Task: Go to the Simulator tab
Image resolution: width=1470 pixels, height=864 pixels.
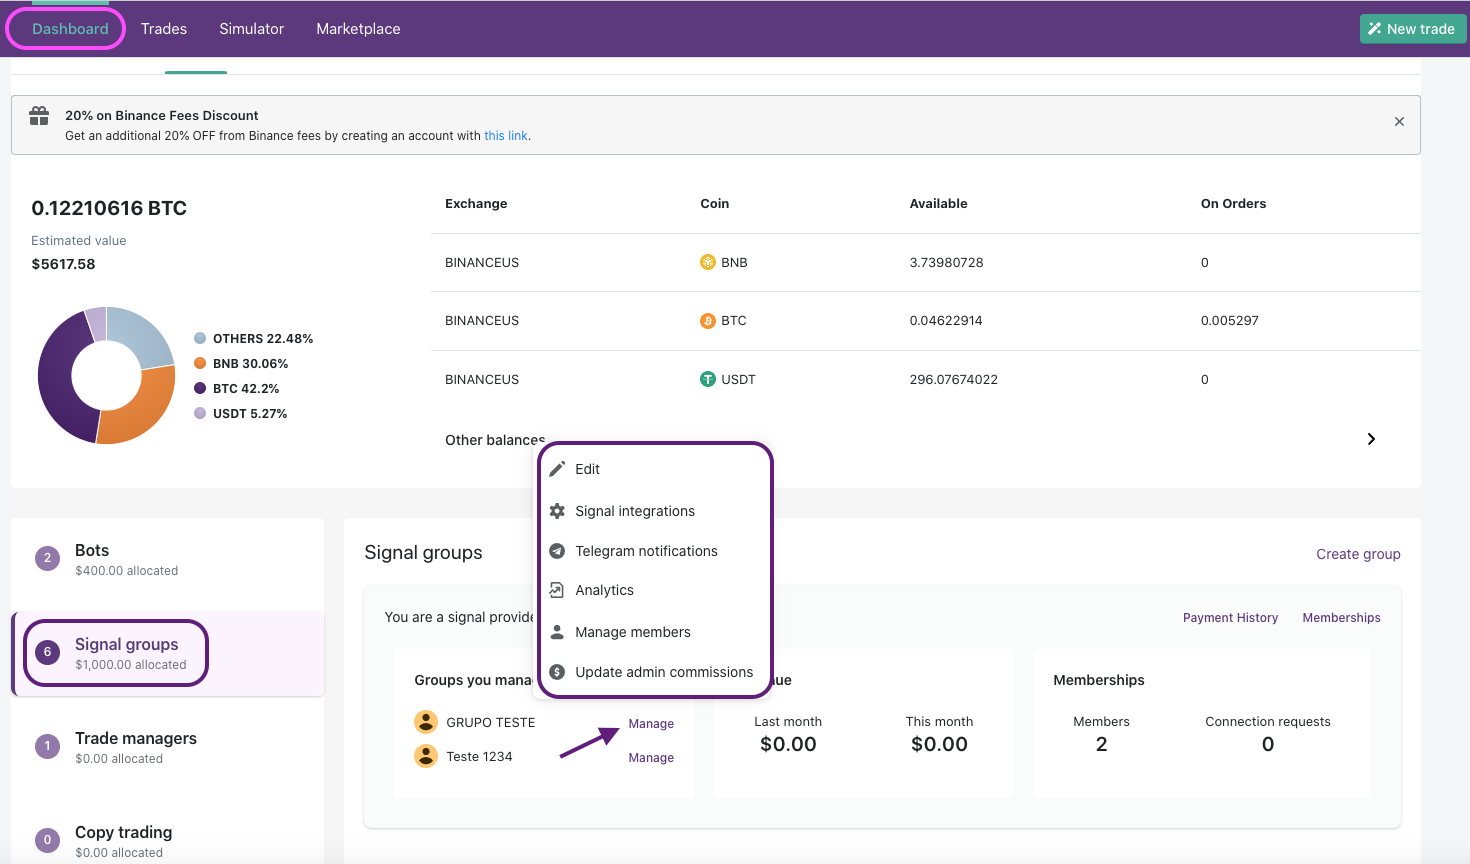Action: coord(252,29)
